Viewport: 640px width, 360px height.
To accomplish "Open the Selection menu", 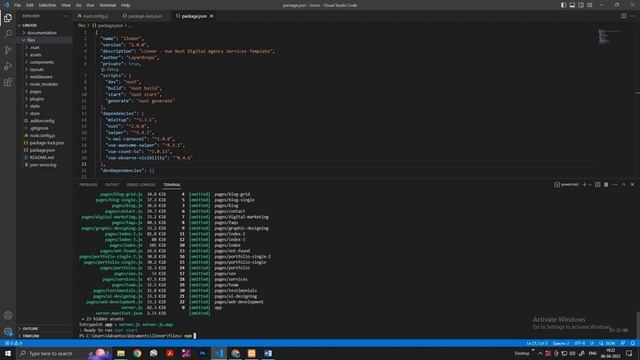I will point(47,5).
